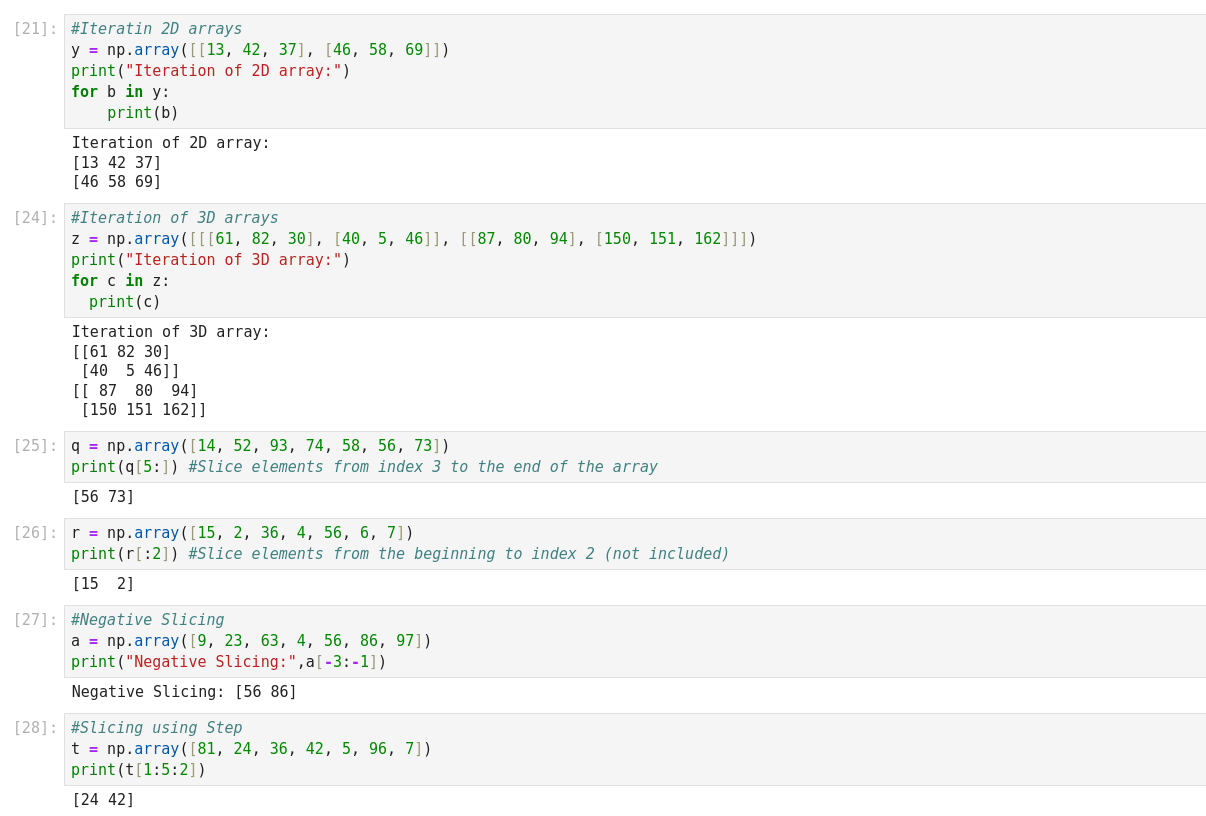
Task: Click the '#Slicing using Step' comment line
Action: 156,728
